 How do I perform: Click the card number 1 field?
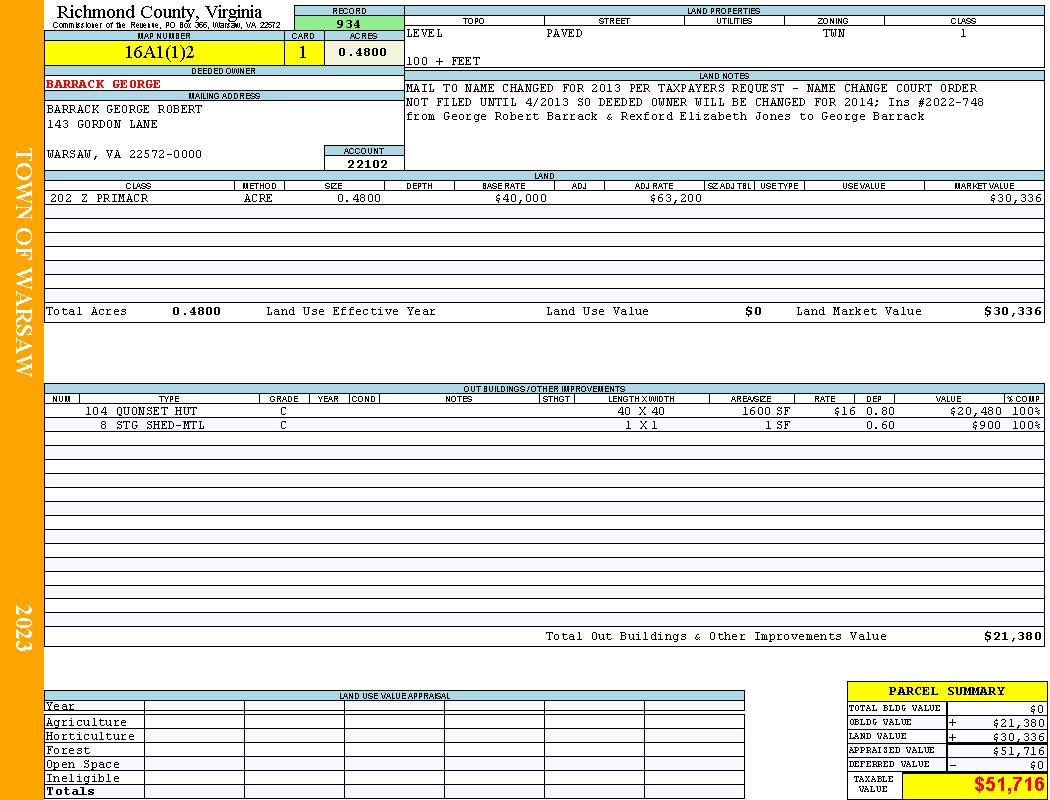coord(303,52)
